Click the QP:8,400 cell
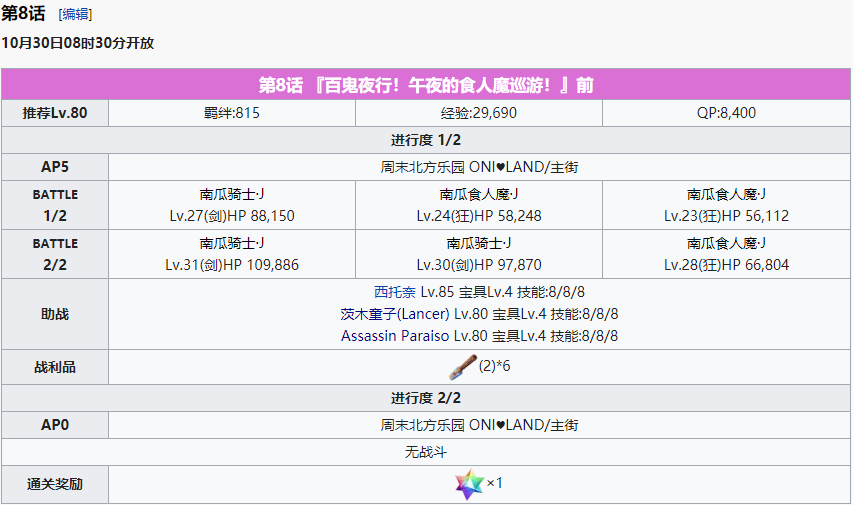The width and height of the screenshot is (853, 505). 726,113
